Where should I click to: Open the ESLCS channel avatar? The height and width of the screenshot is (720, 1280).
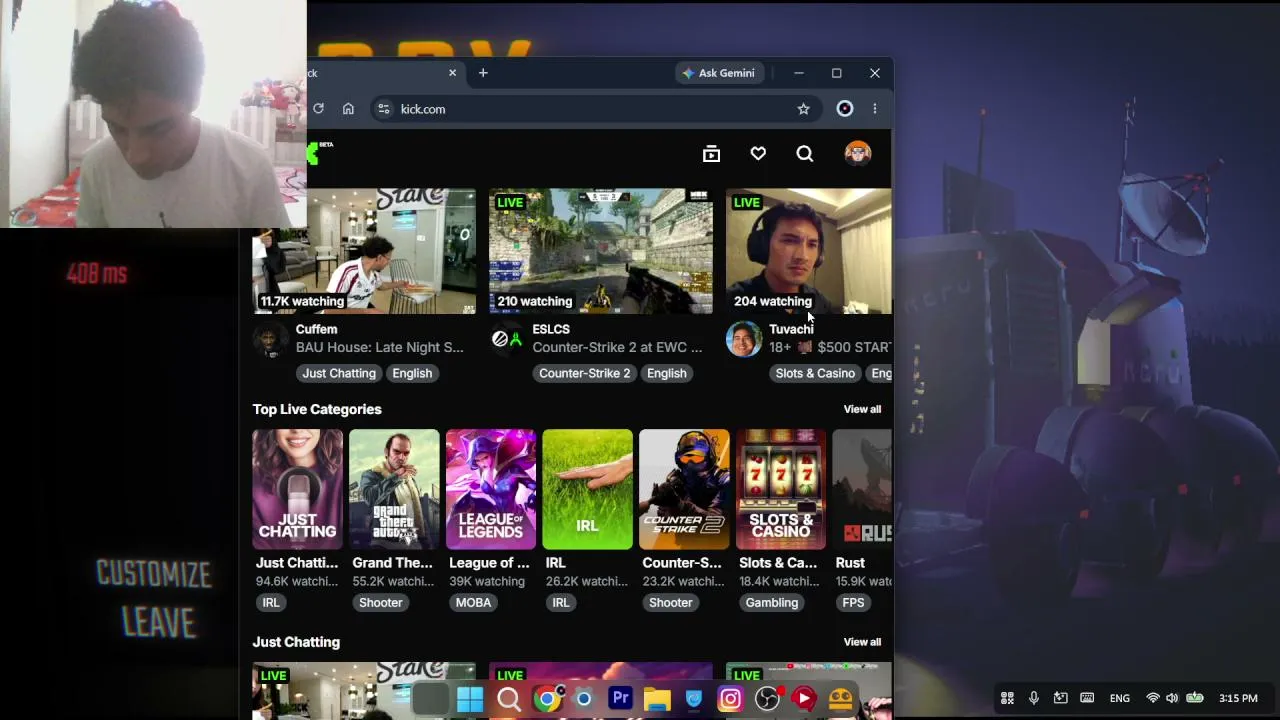507,340
